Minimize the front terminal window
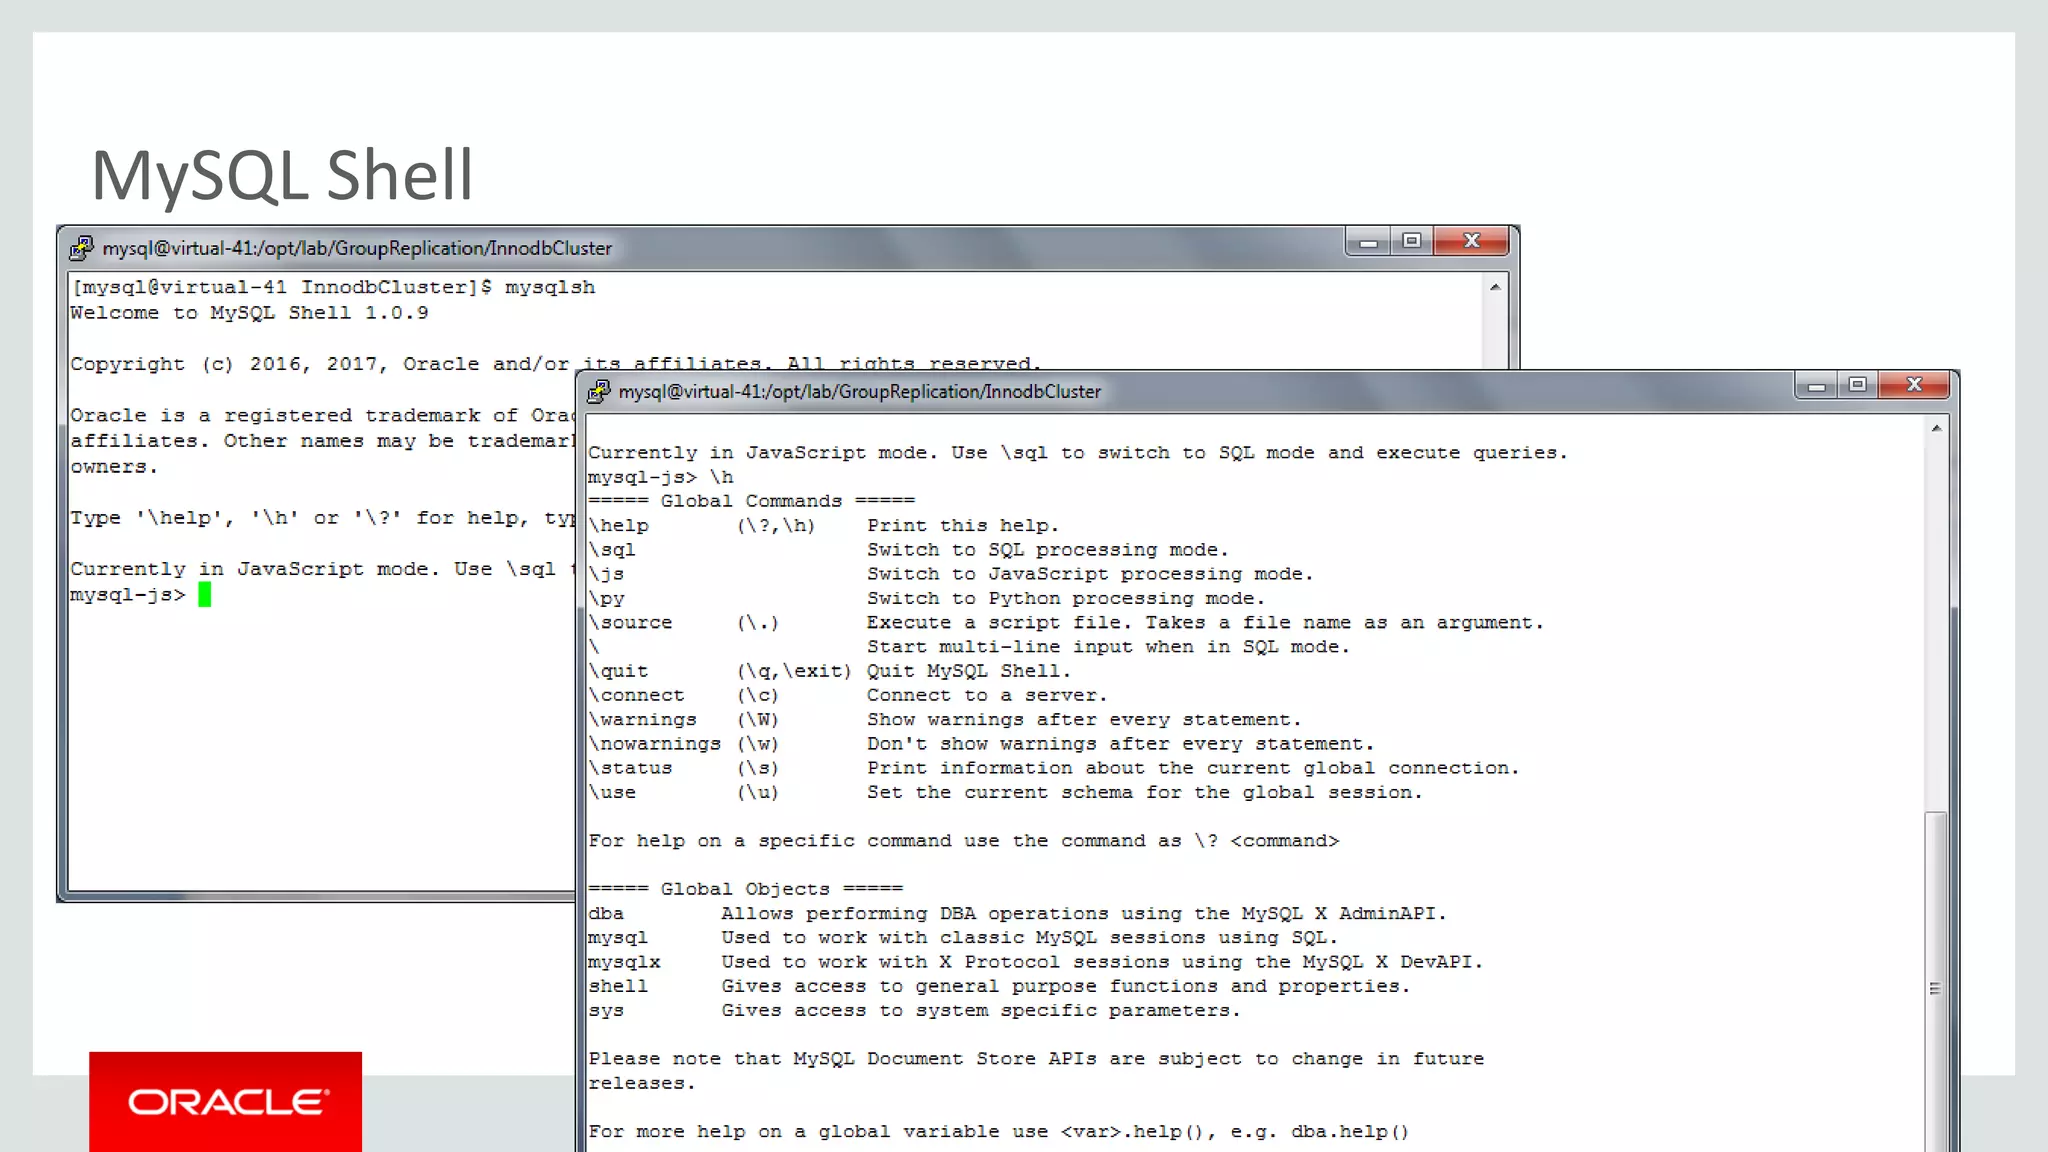This screenshot has height=1152, width=2048. click(1817, 386)
